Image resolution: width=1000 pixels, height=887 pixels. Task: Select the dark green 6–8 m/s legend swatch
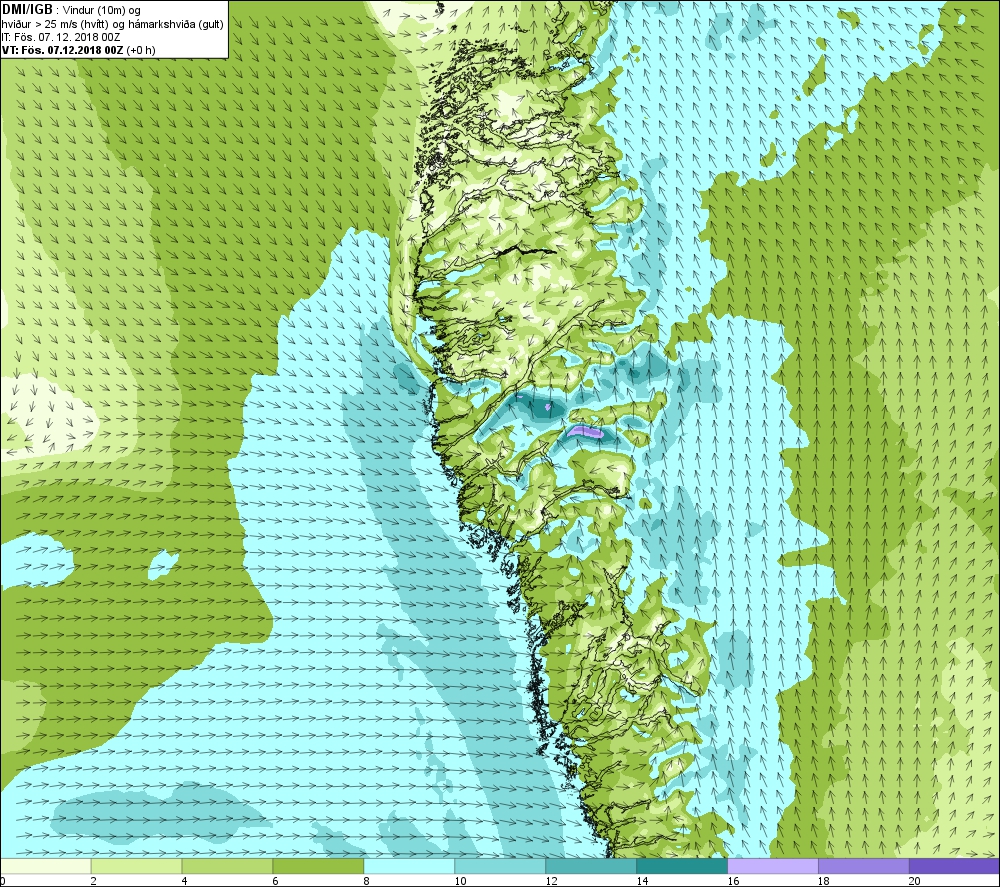coord(318,866)
